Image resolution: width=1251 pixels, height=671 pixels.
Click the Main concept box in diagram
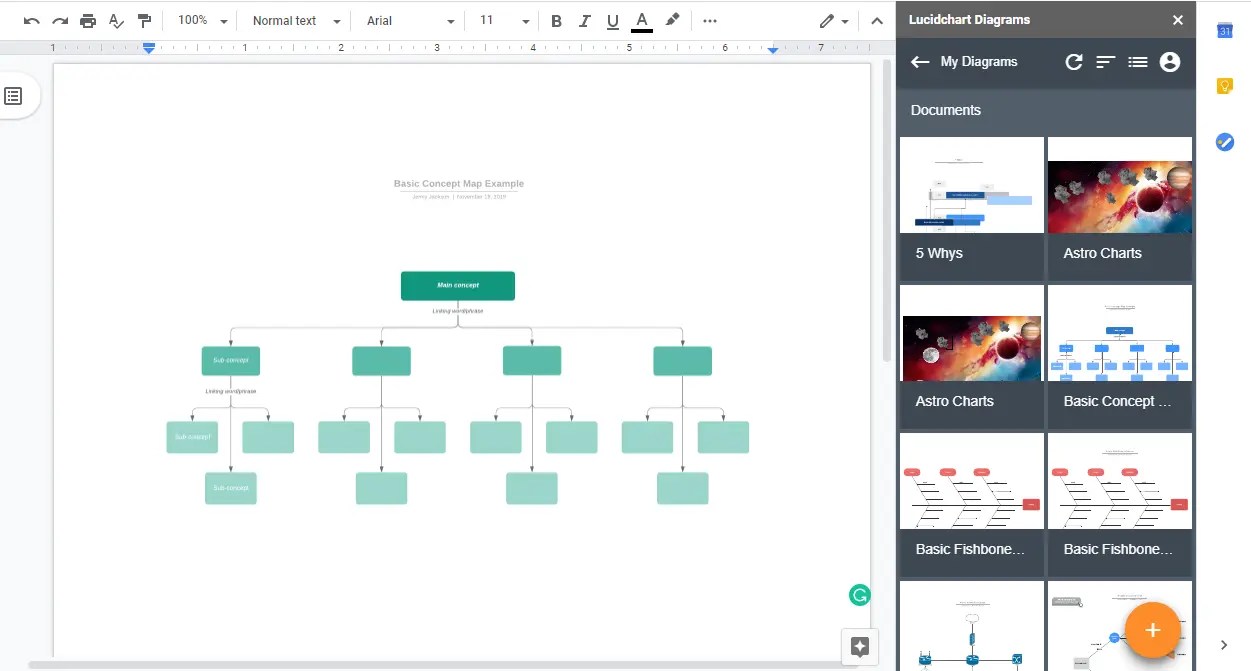point(458,285)
